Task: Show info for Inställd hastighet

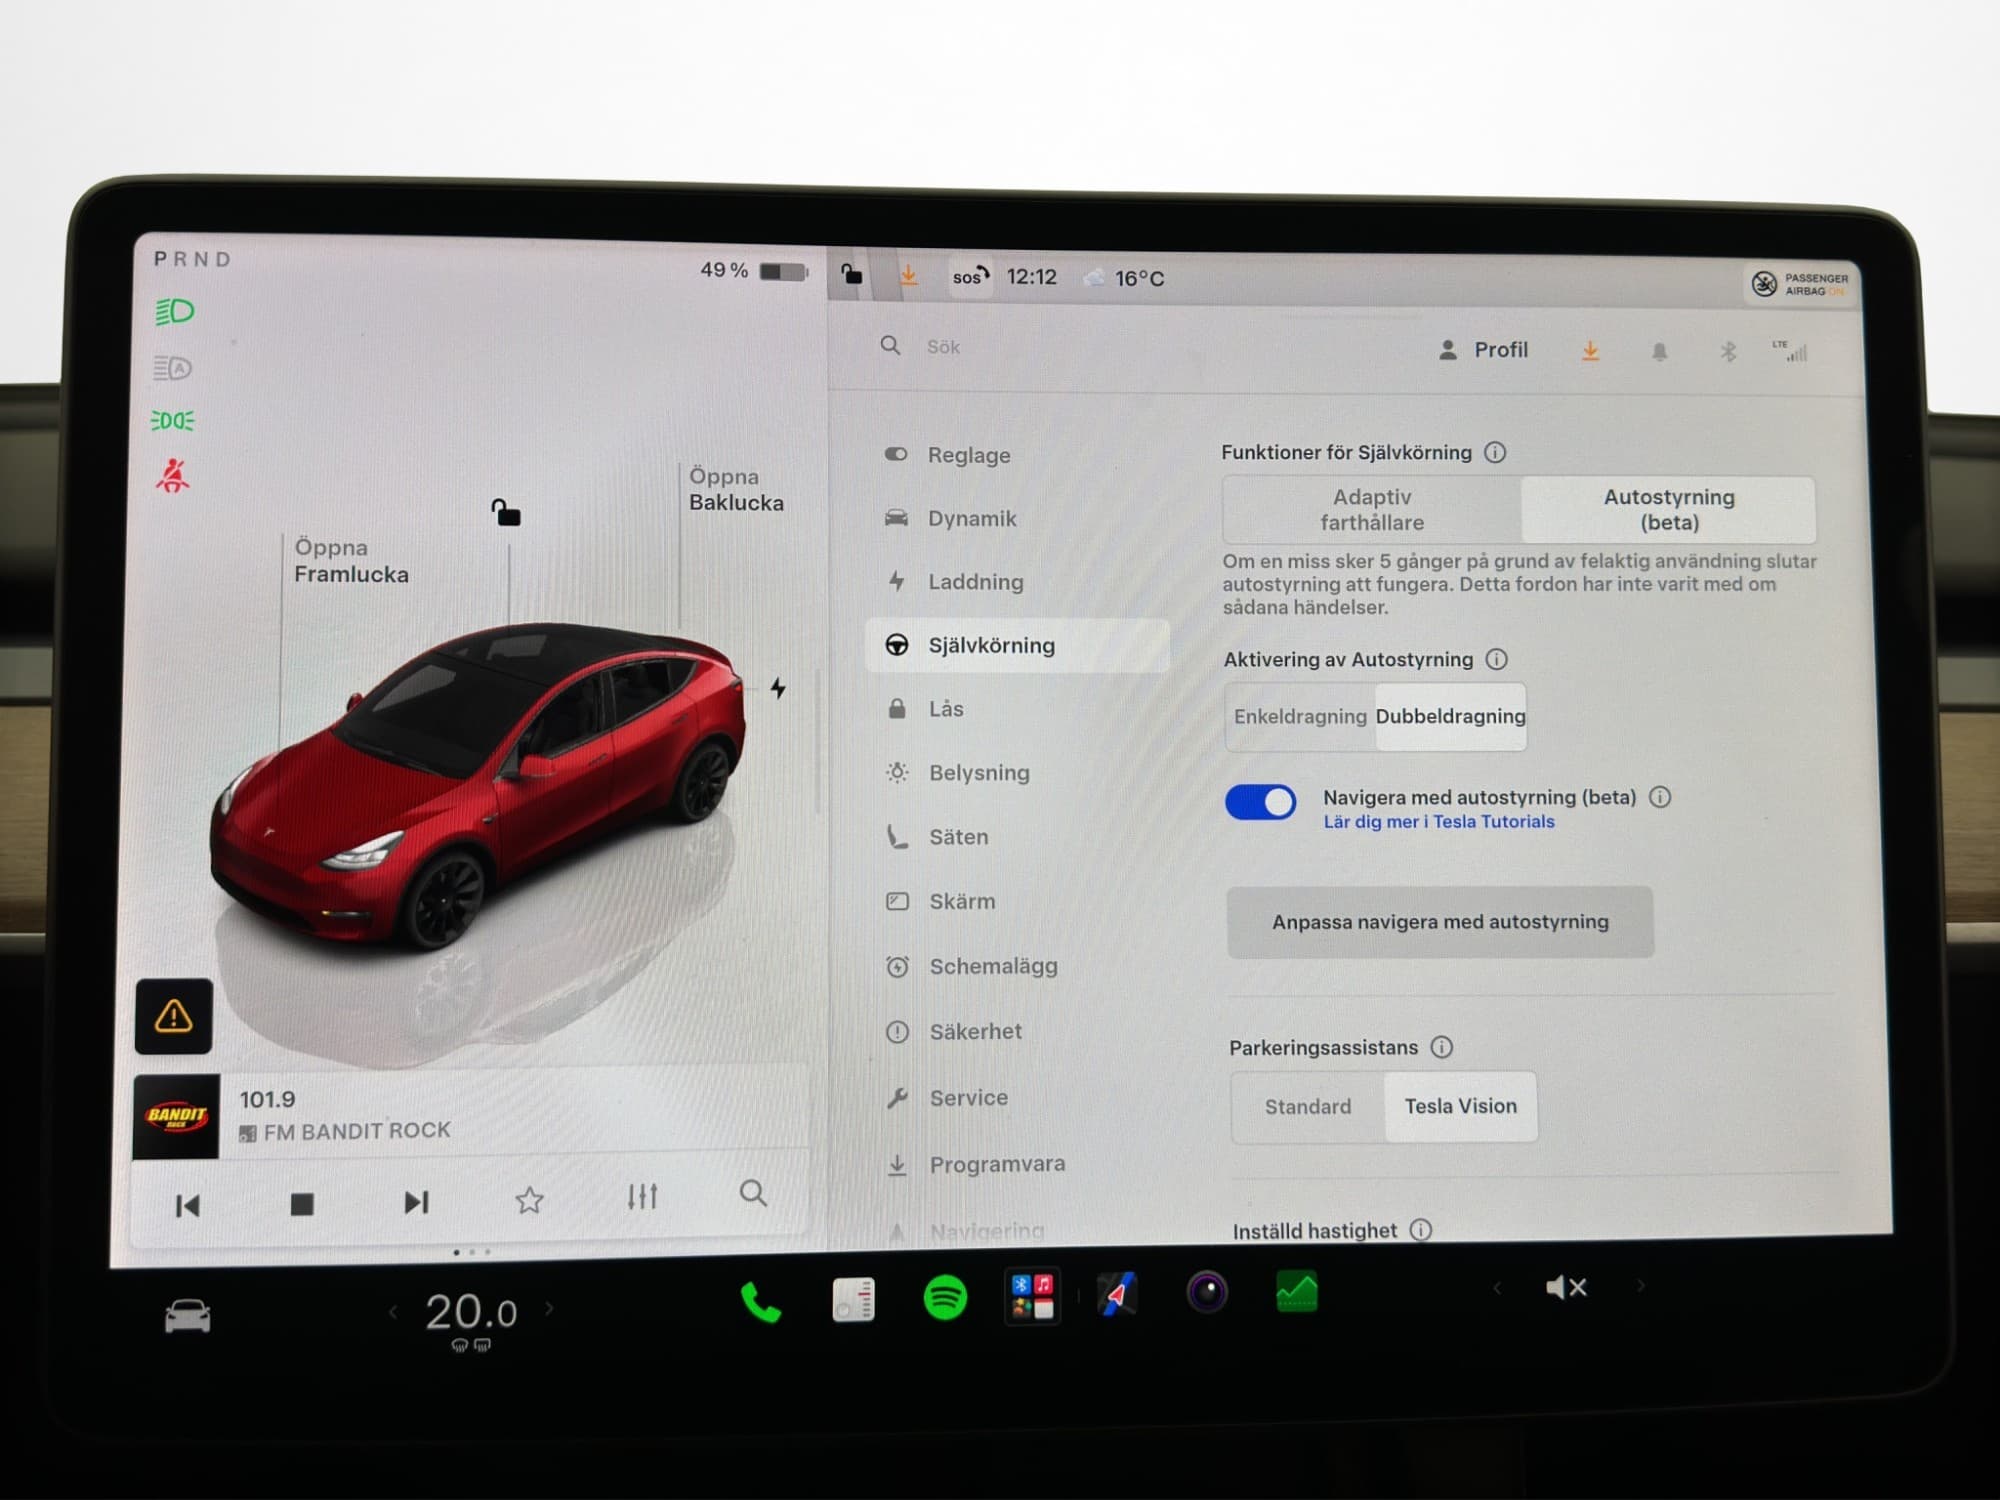Action: [x=1420, y=1229]
